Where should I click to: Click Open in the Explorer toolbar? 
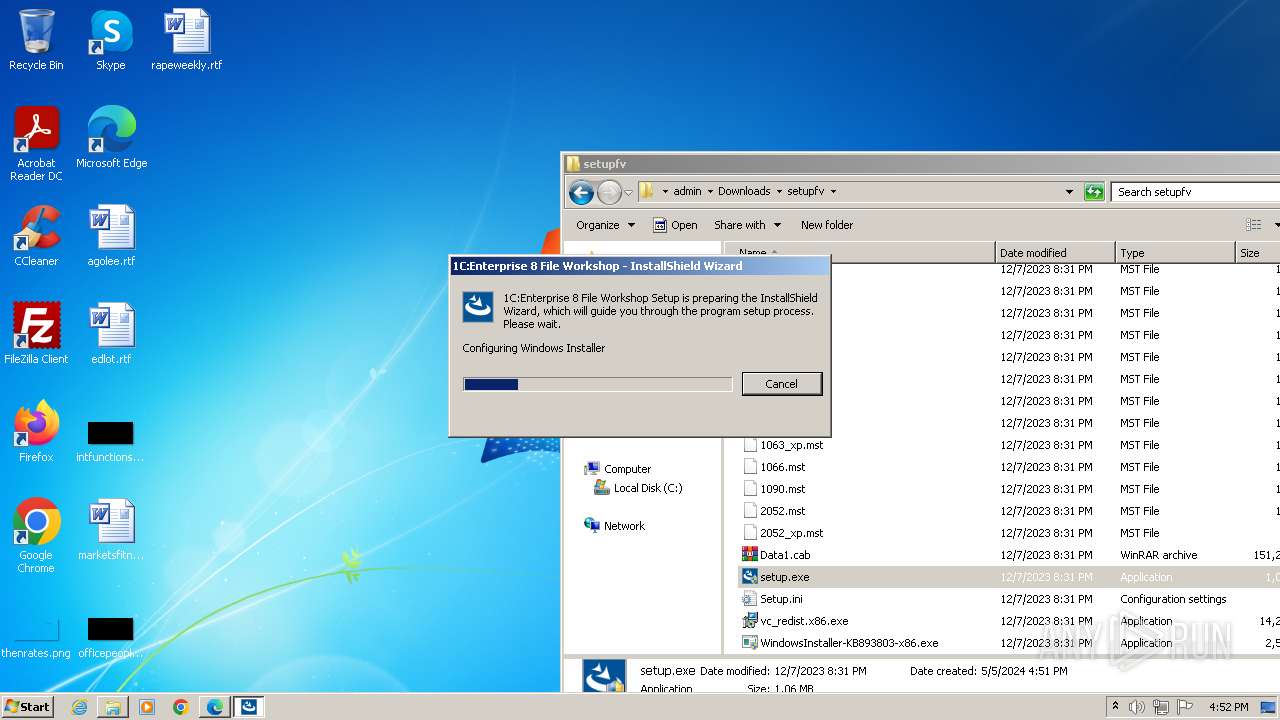pyautogui.click(x=675, y=225)
